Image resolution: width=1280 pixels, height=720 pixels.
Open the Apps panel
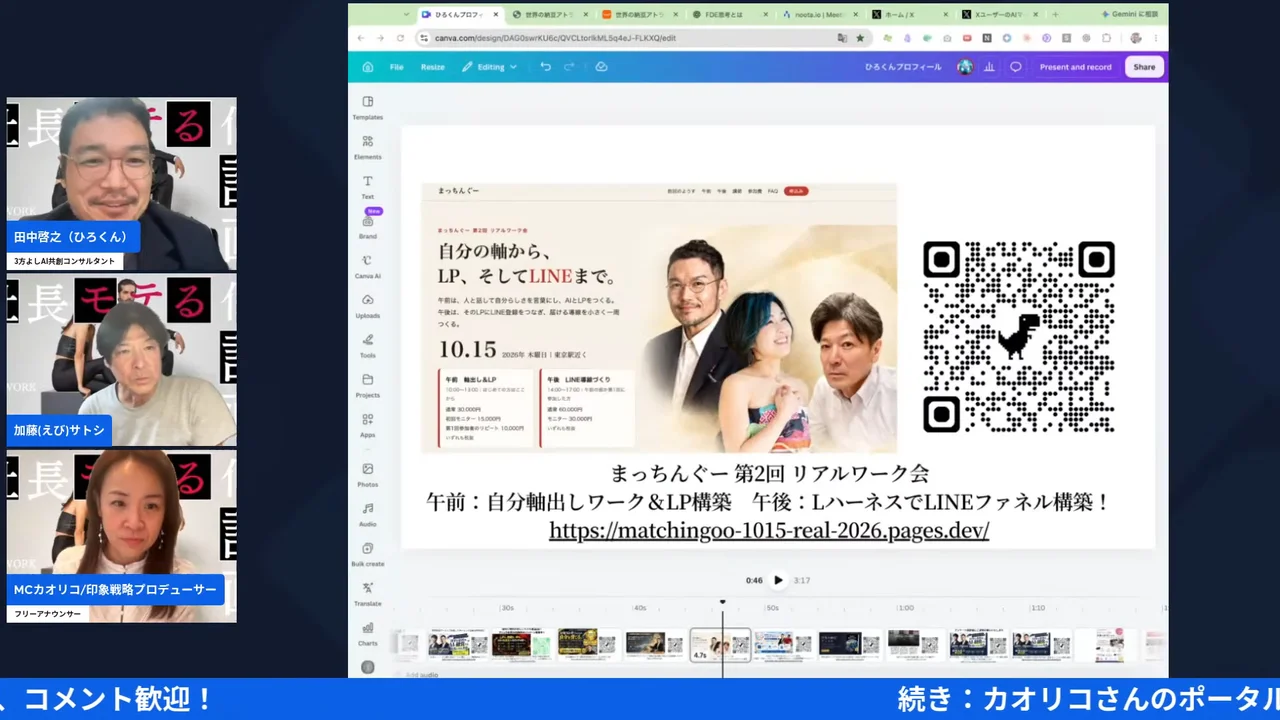pyautogui.click(x=368, y=425)
